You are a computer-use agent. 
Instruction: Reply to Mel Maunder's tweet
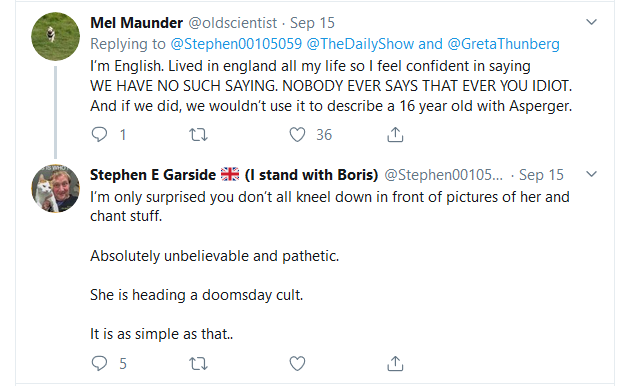pyautogui.click(x=99, y=135)
